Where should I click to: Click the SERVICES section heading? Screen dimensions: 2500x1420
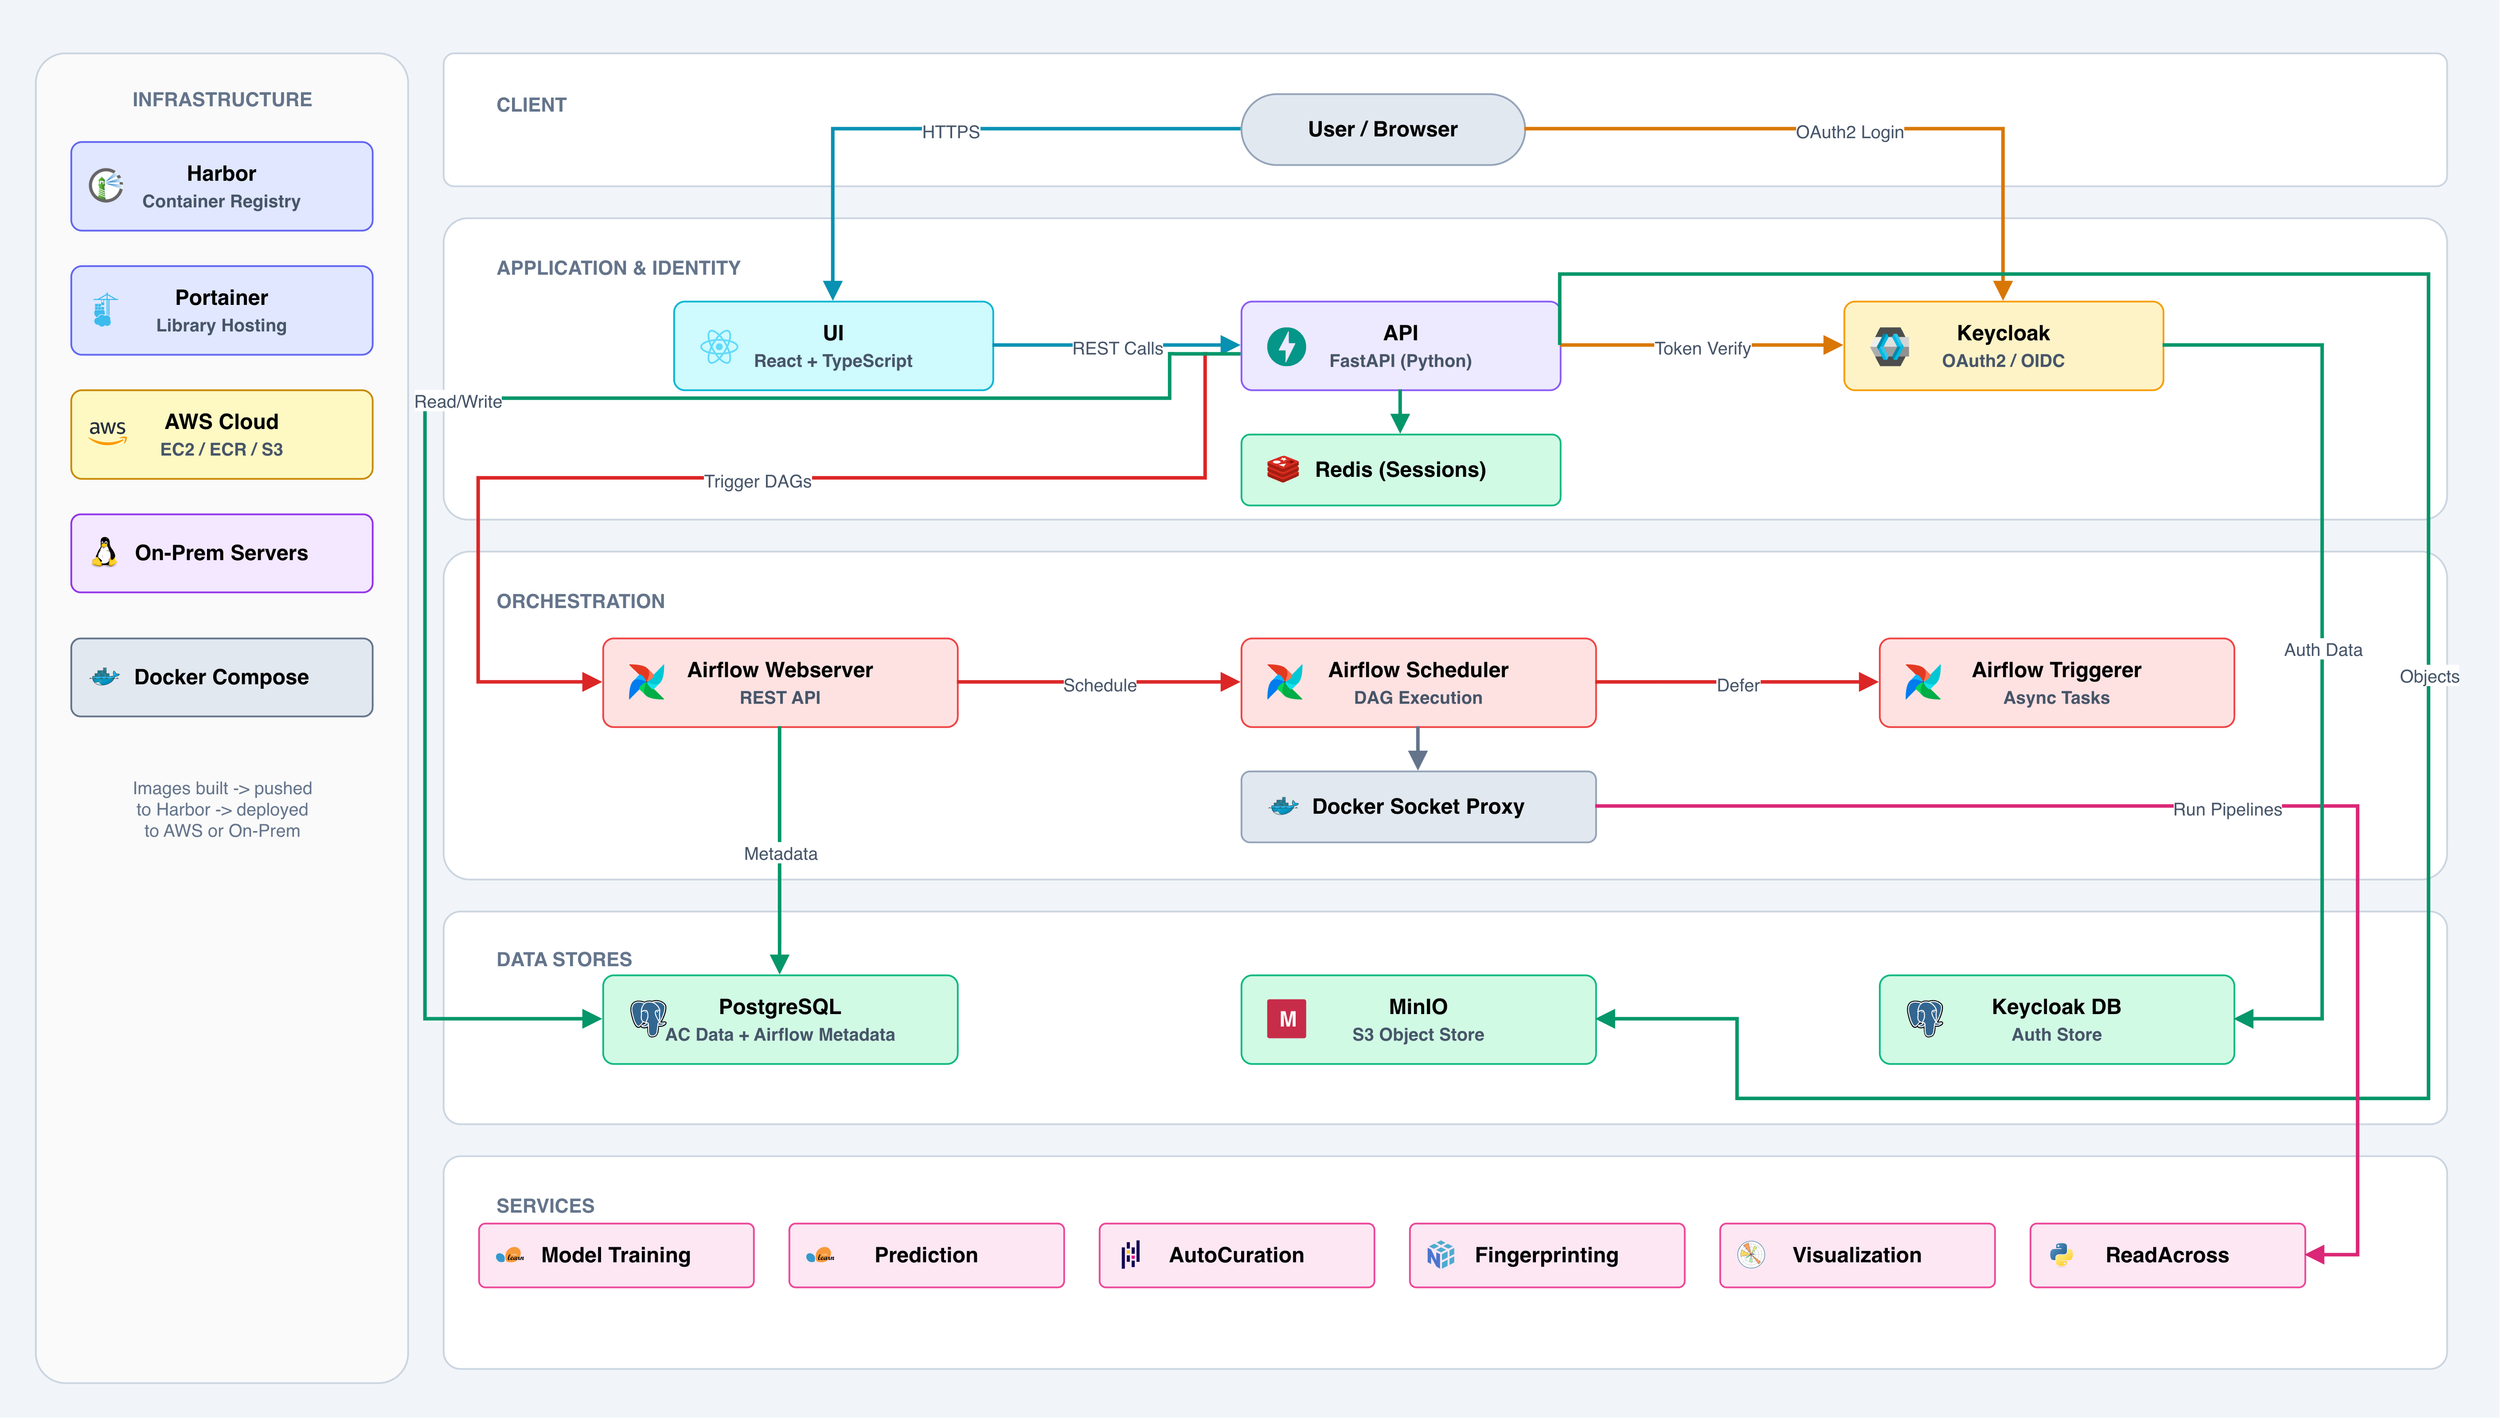click(546, 1206)
